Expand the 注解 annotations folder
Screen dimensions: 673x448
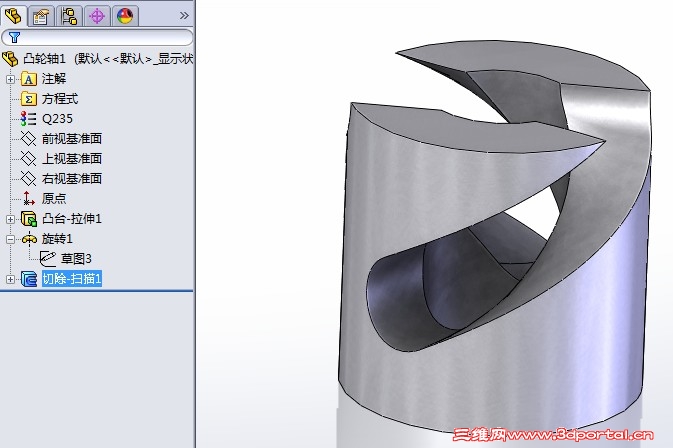coord(10,79)
